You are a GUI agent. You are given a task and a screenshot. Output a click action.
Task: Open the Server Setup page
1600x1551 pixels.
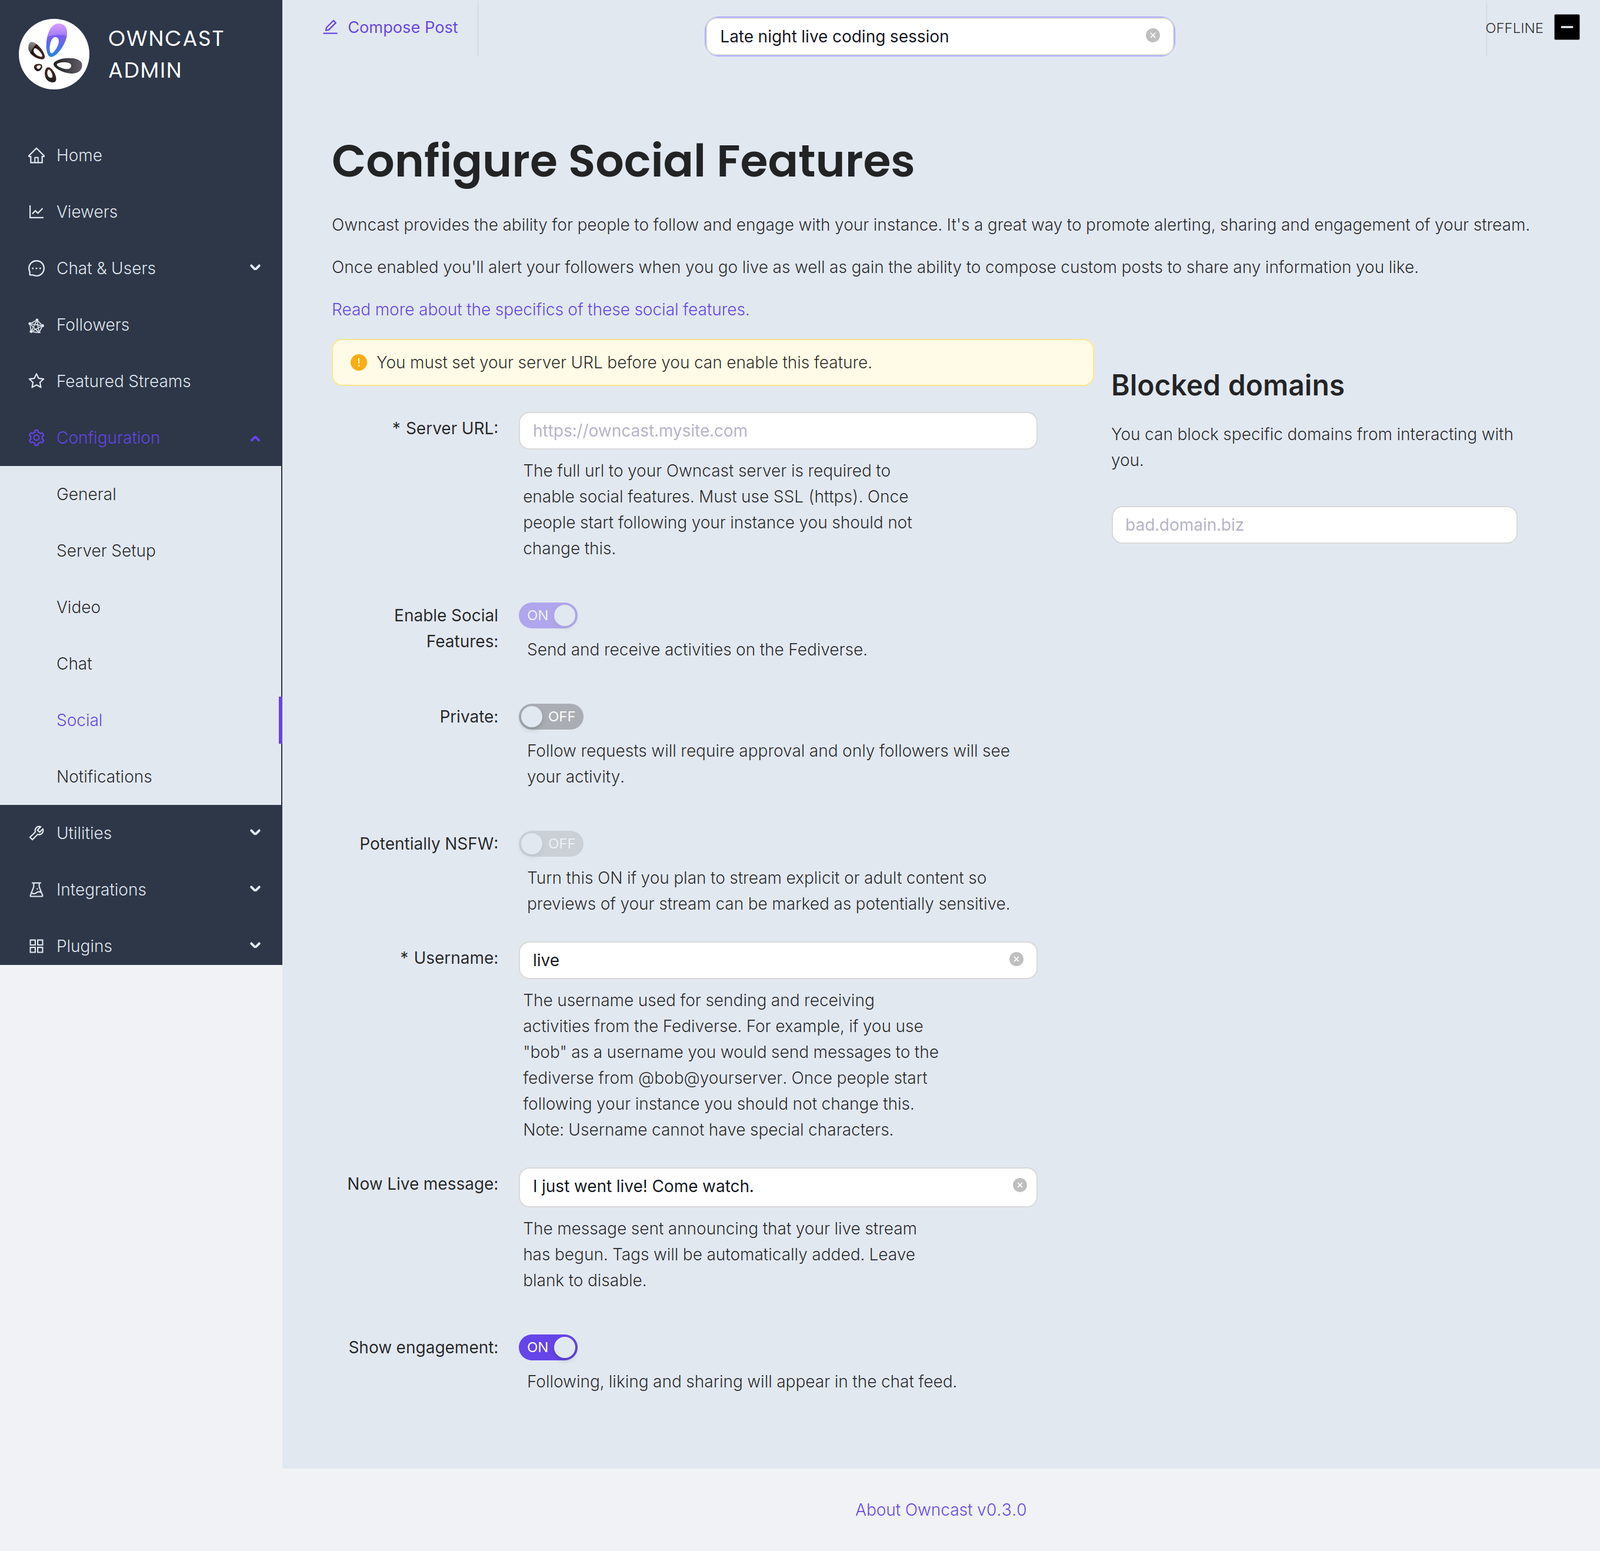click(x=106, y=551)
